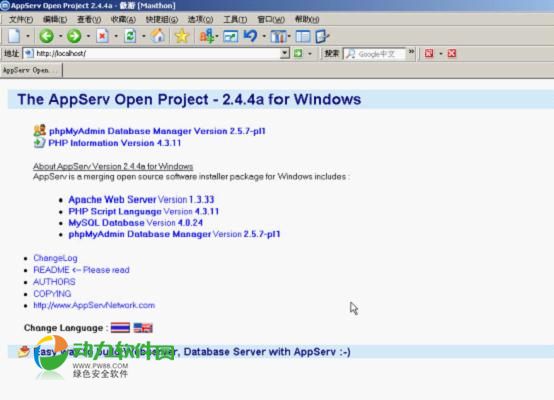554x400 pixels.
Task: Click the rightmost red X icon in address row
Action: tap(452, 53)
